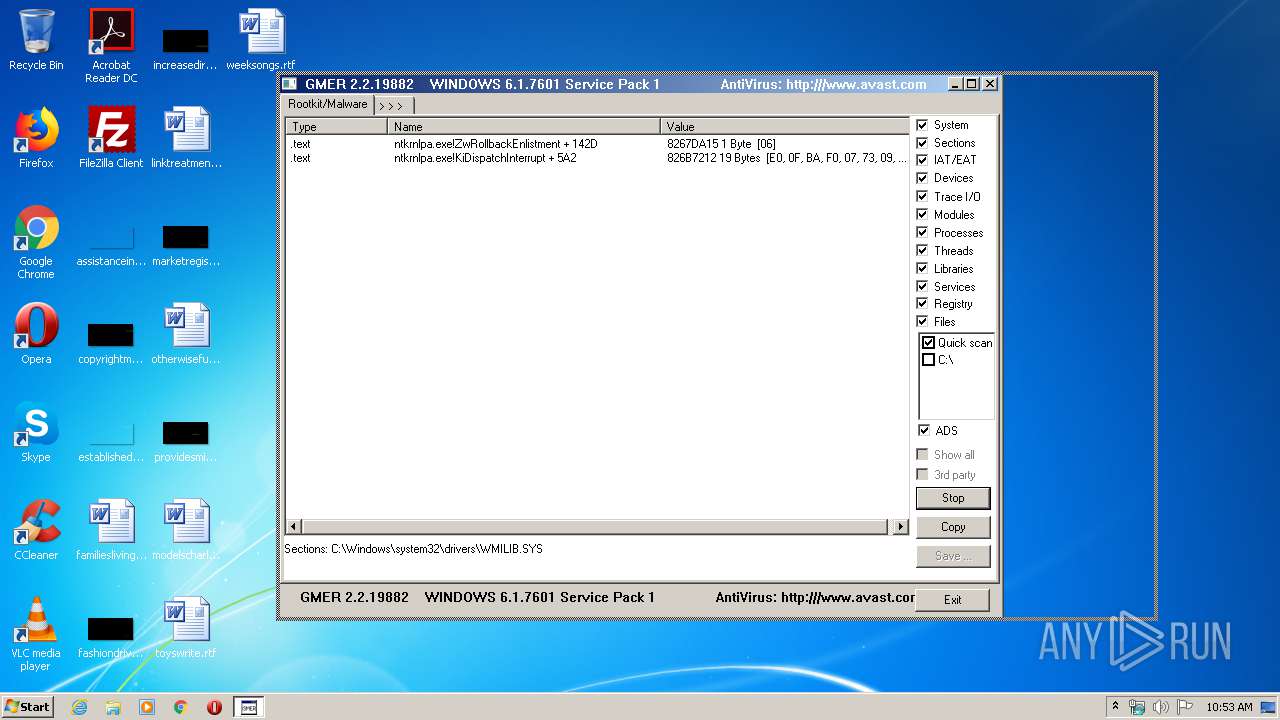Open Internet Explorer from the taskbar
Screen dimensions: 1280x720
(x=79, y=707)
